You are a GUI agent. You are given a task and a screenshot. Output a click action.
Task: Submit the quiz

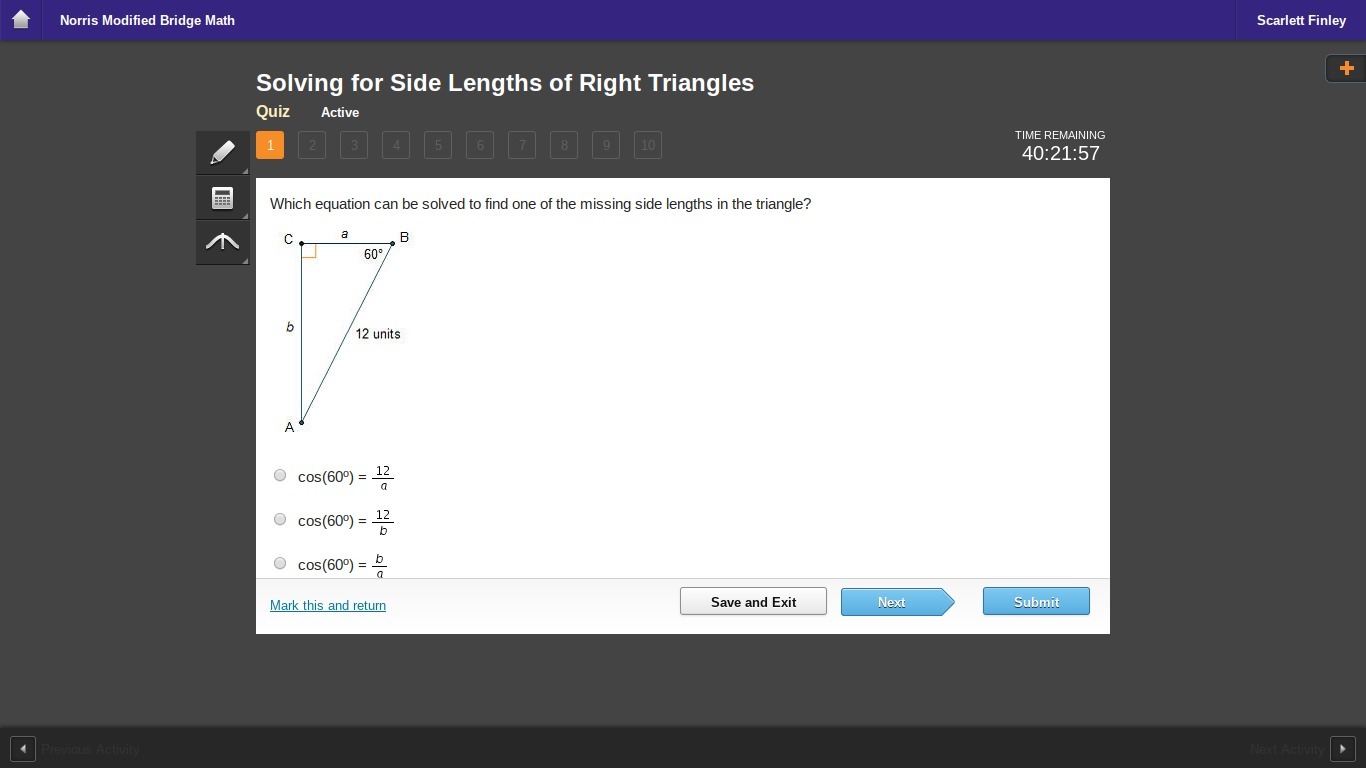pos(1036,602)
